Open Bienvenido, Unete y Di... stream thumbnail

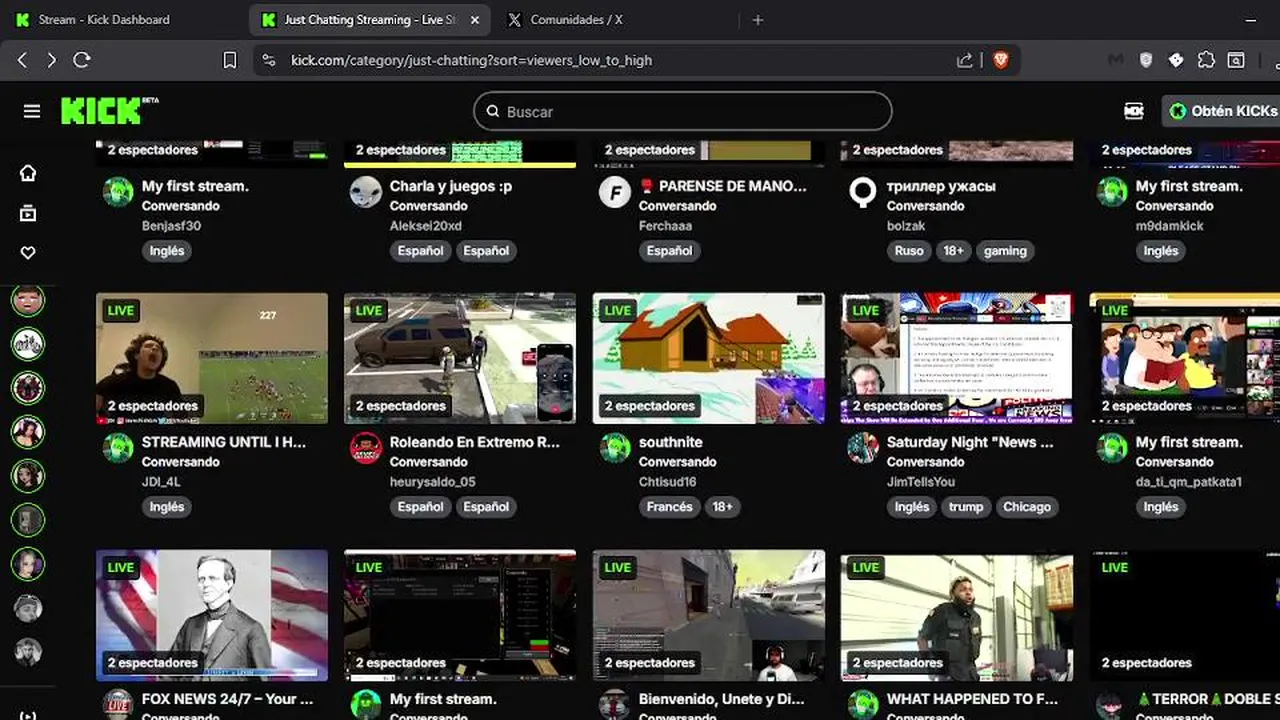(x=709, y=615)
